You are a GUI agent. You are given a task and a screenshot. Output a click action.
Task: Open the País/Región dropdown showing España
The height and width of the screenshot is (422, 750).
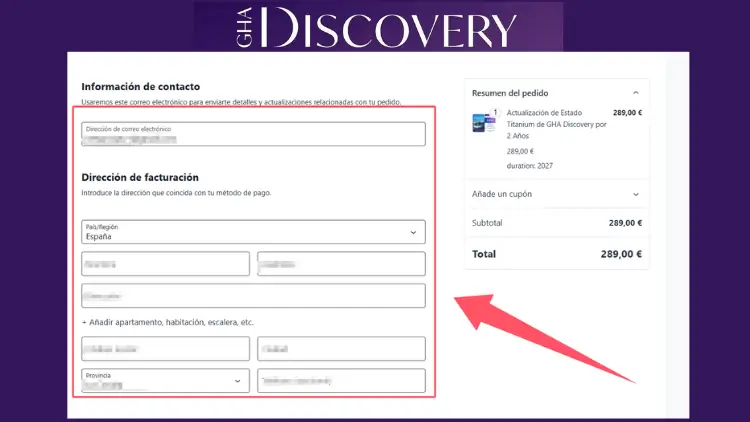(253, 232)
